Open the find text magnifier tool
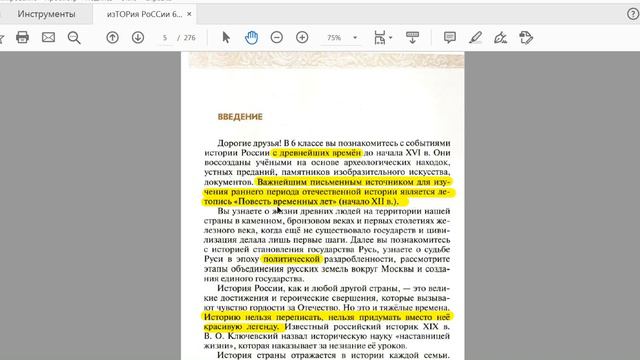This screenshot has height=360, width=640. click(x=74, y=38)
